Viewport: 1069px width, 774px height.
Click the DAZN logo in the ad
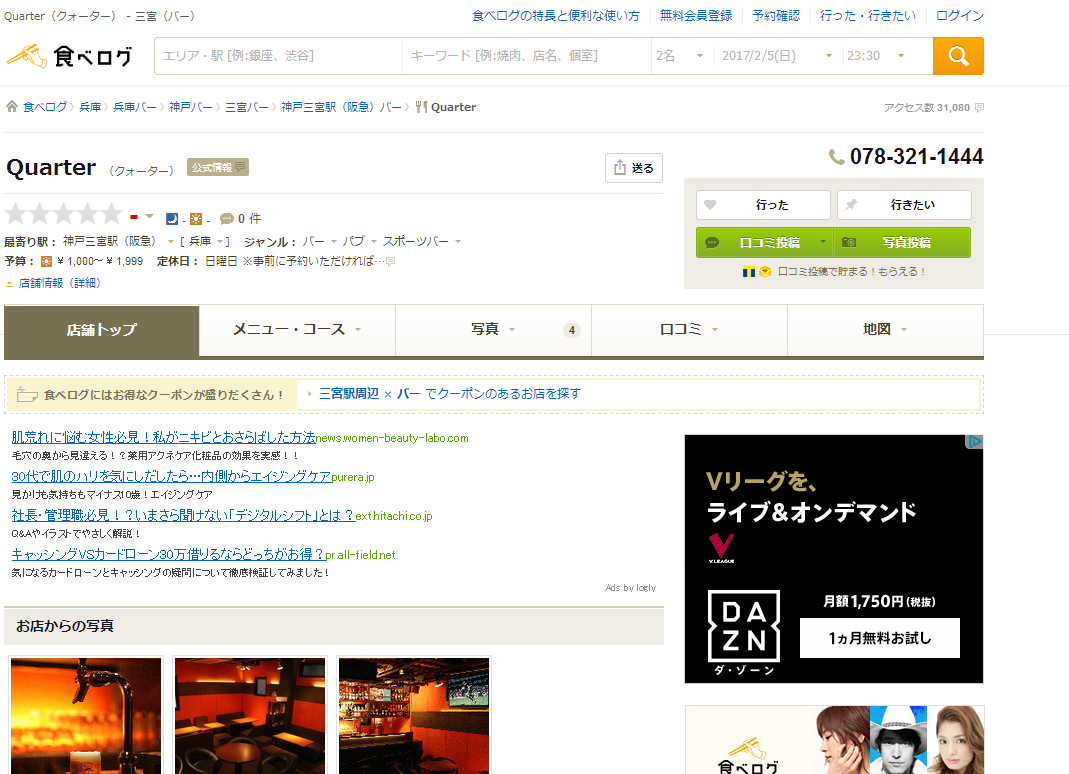pyautogui.click(x=744, y=627)
